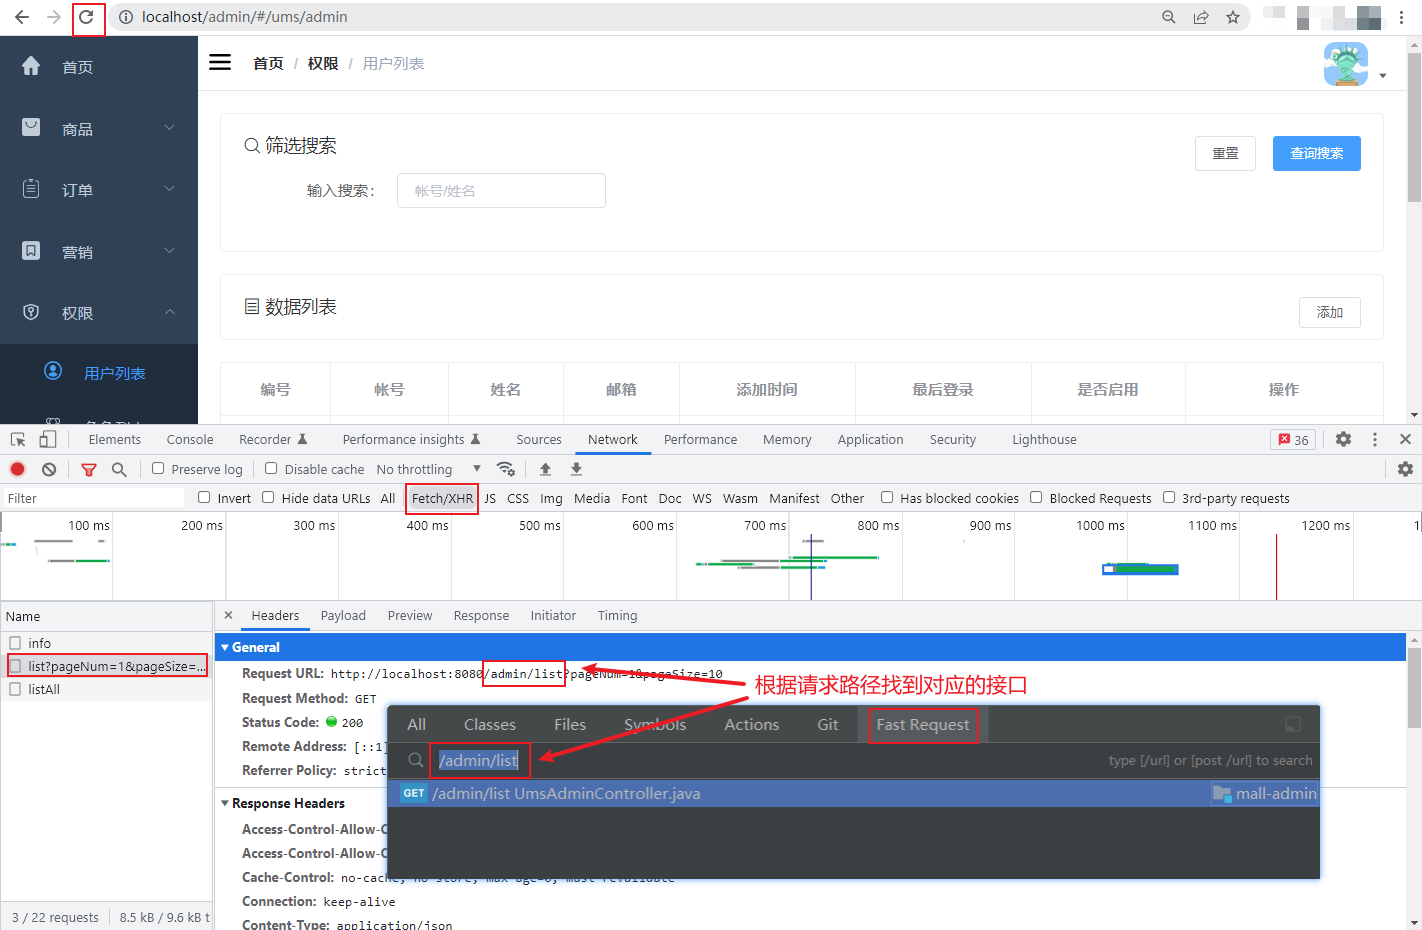This screenshot has height=930, width=1422.
Task: Import a HAR file with the upload arrow
Action: point(545,469)
